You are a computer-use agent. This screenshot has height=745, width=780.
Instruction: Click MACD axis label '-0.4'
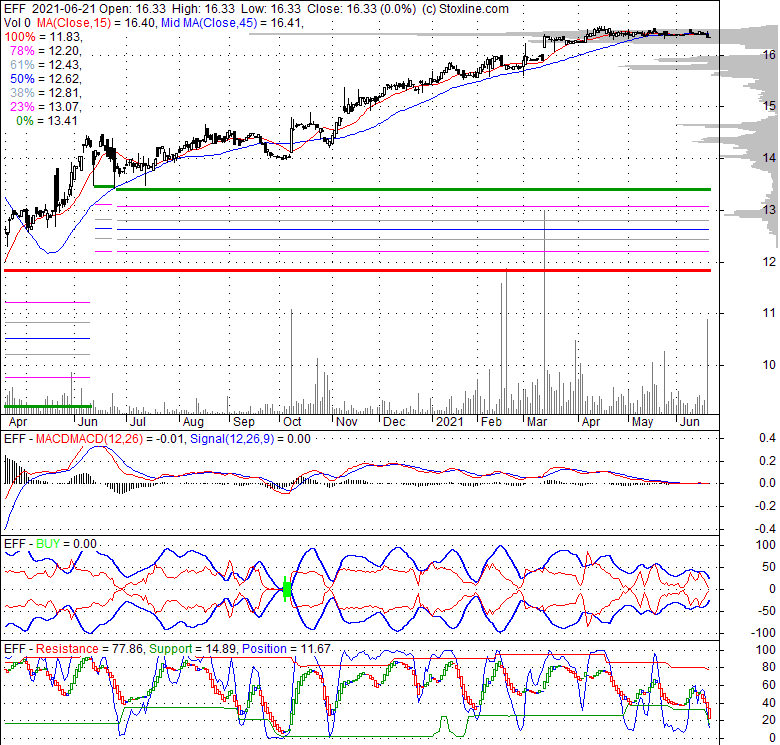(x=765, y=529)
